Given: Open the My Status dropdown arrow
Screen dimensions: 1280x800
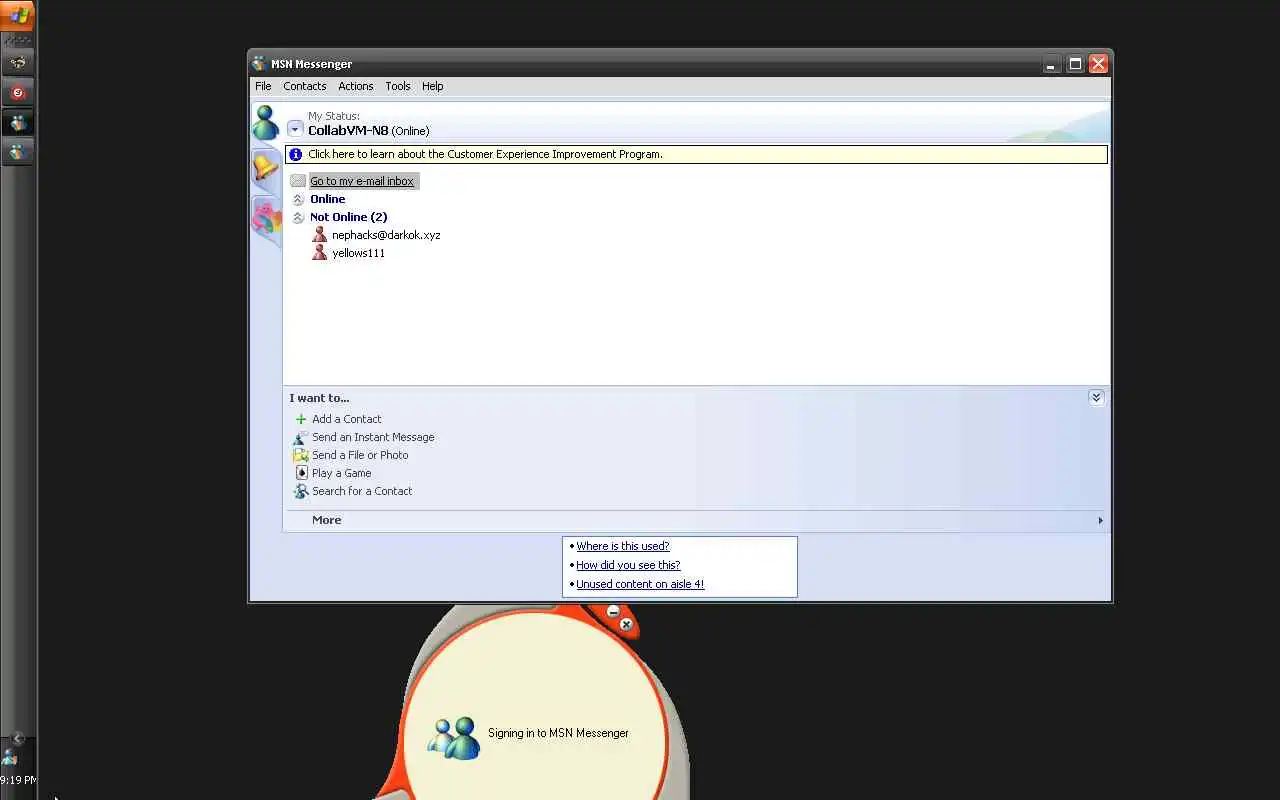Looking at the screenshot, I should 295,129.
